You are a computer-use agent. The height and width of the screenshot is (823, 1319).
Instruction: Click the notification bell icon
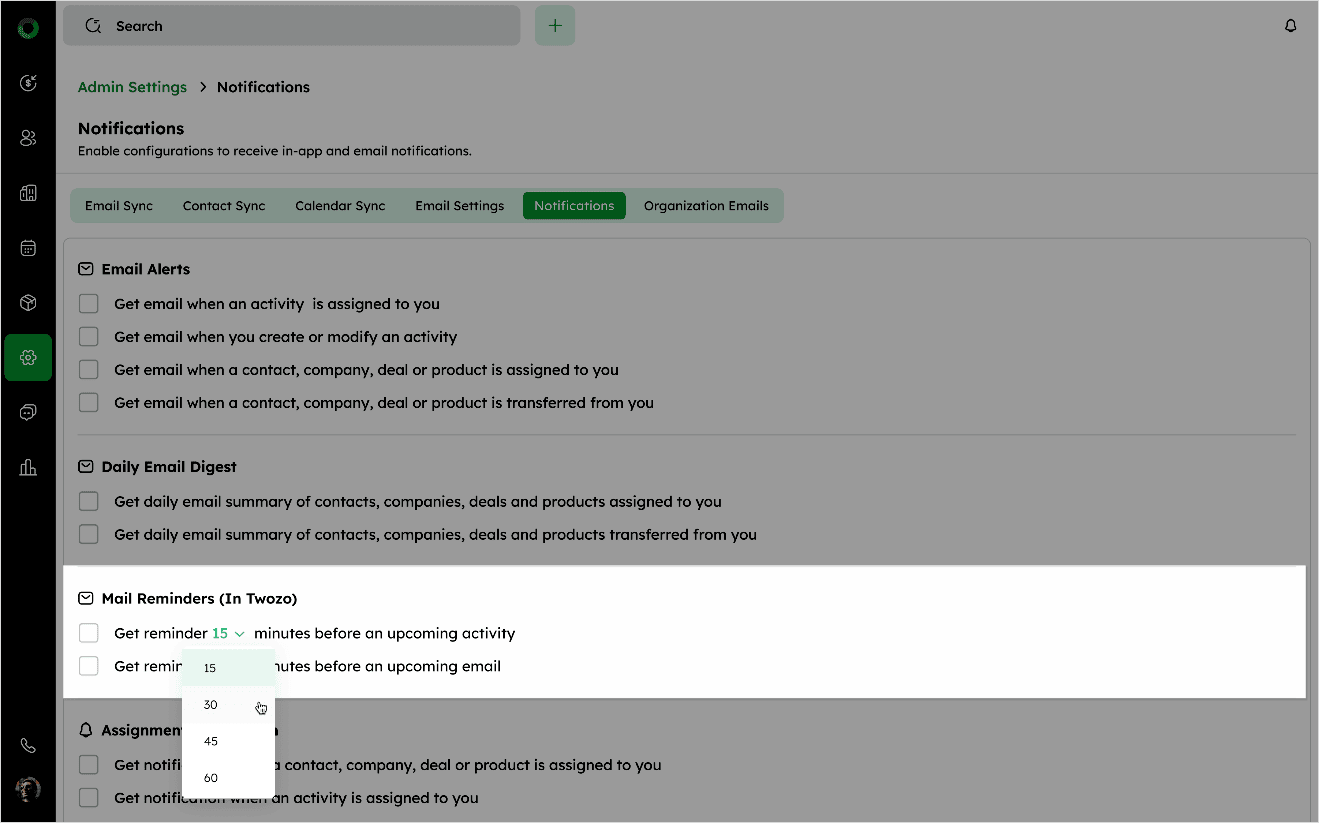coord(1290,26)
